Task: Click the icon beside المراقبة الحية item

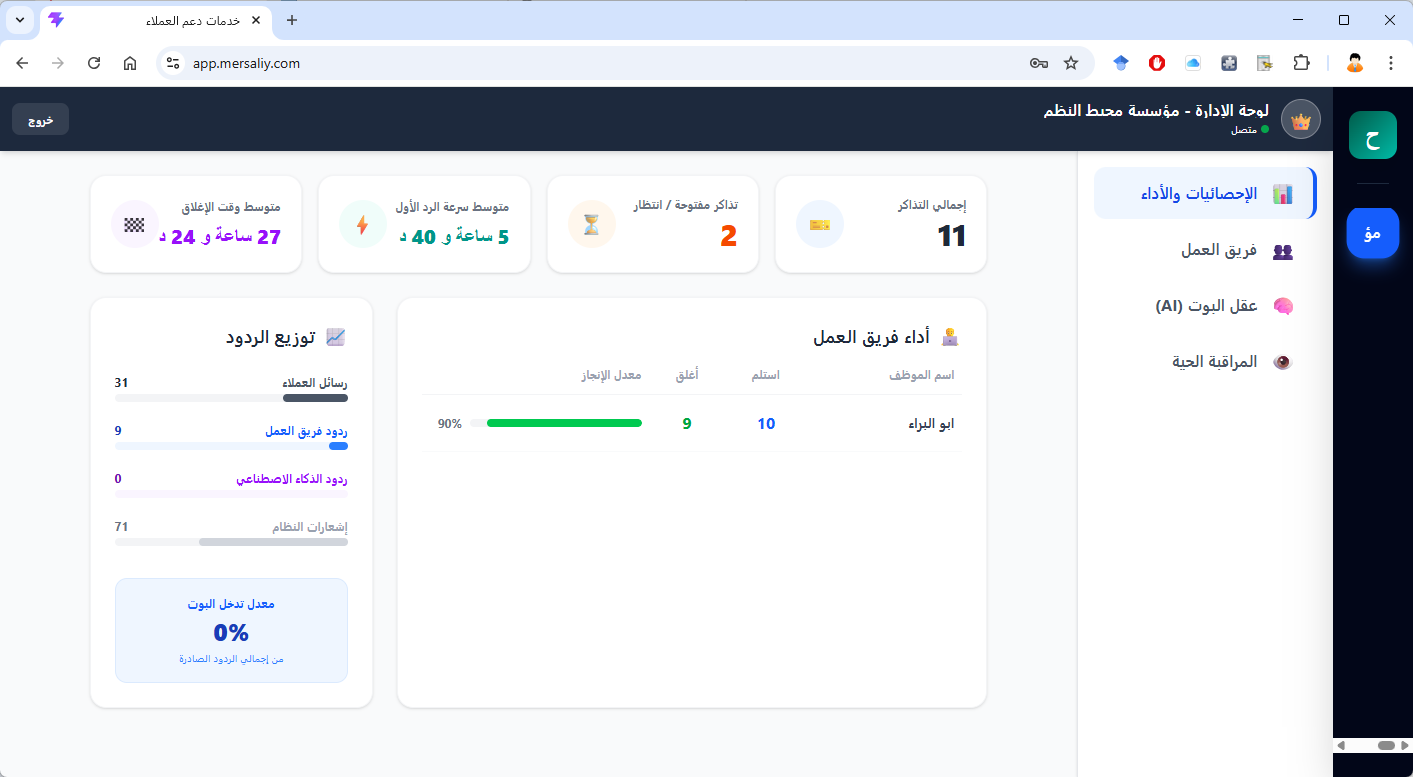Action: (x=1283, y=362)
